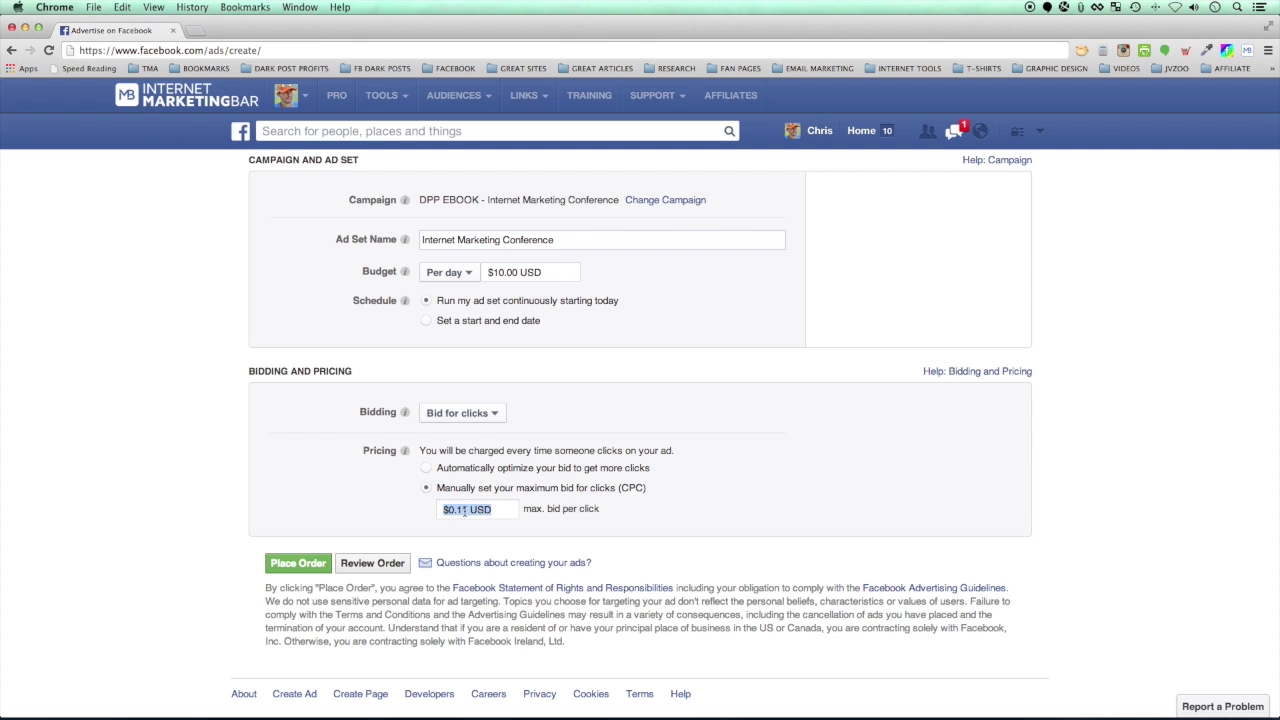1280x720 pixels.
Task: Click the info icon next to Schedule
Action: pyautogui.click(x=405, y=301)
